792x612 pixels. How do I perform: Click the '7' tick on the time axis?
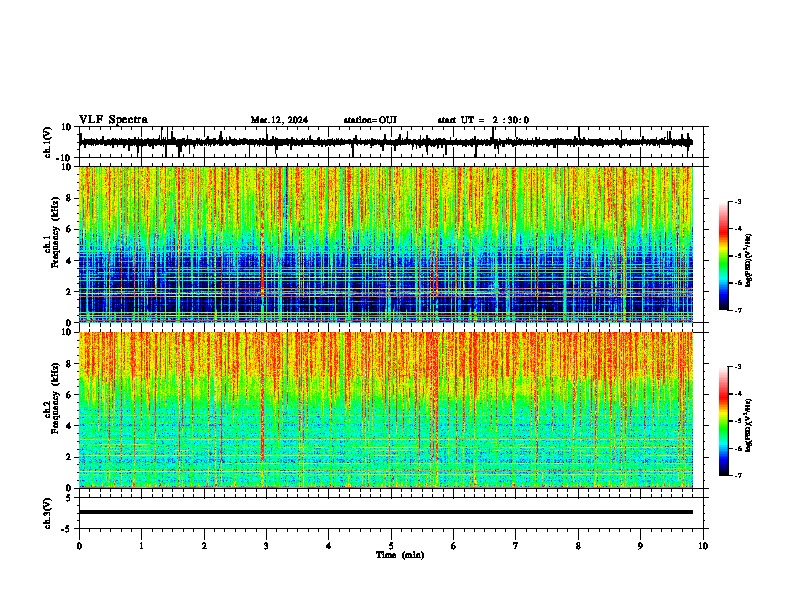[x=516, y=546]
